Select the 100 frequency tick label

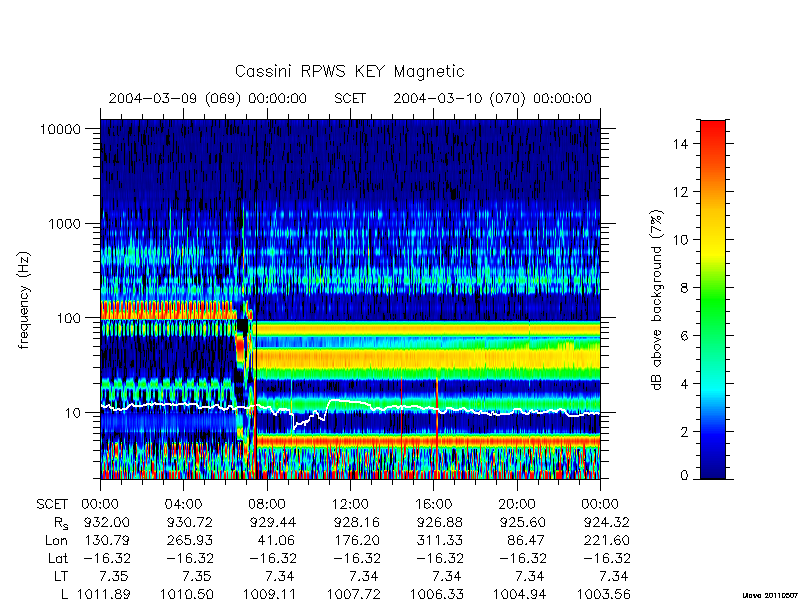69,318
